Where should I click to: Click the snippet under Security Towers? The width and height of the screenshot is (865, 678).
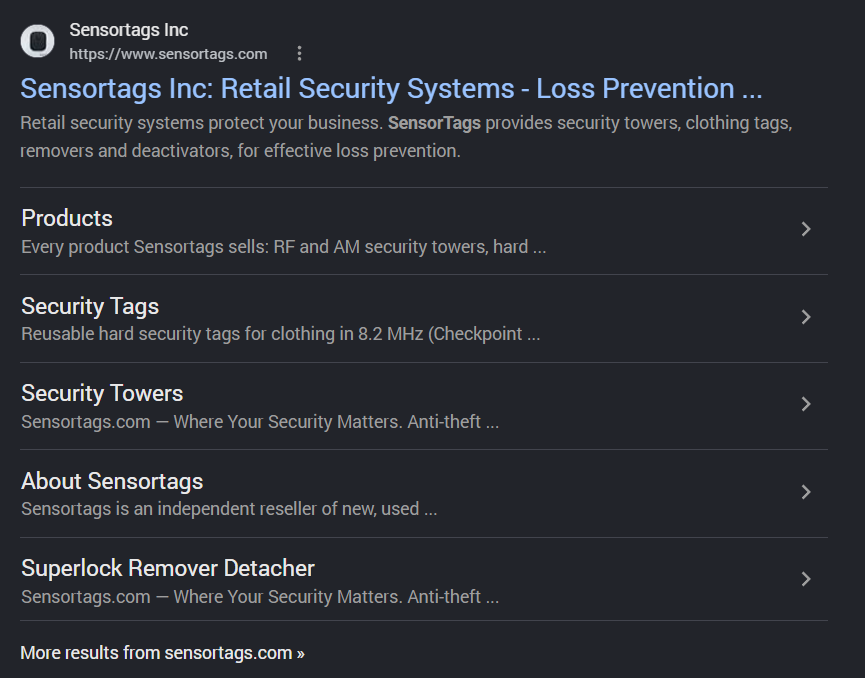click(260, 421)
